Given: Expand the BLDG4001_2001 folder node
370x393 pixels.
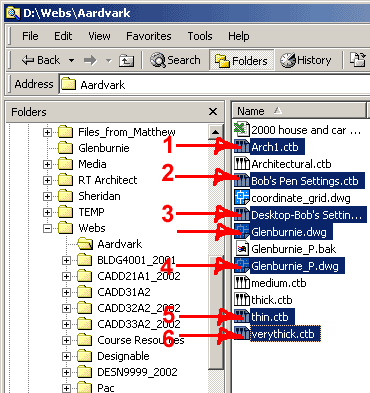Looking at the screenshot, I should (x=66, y=260).
